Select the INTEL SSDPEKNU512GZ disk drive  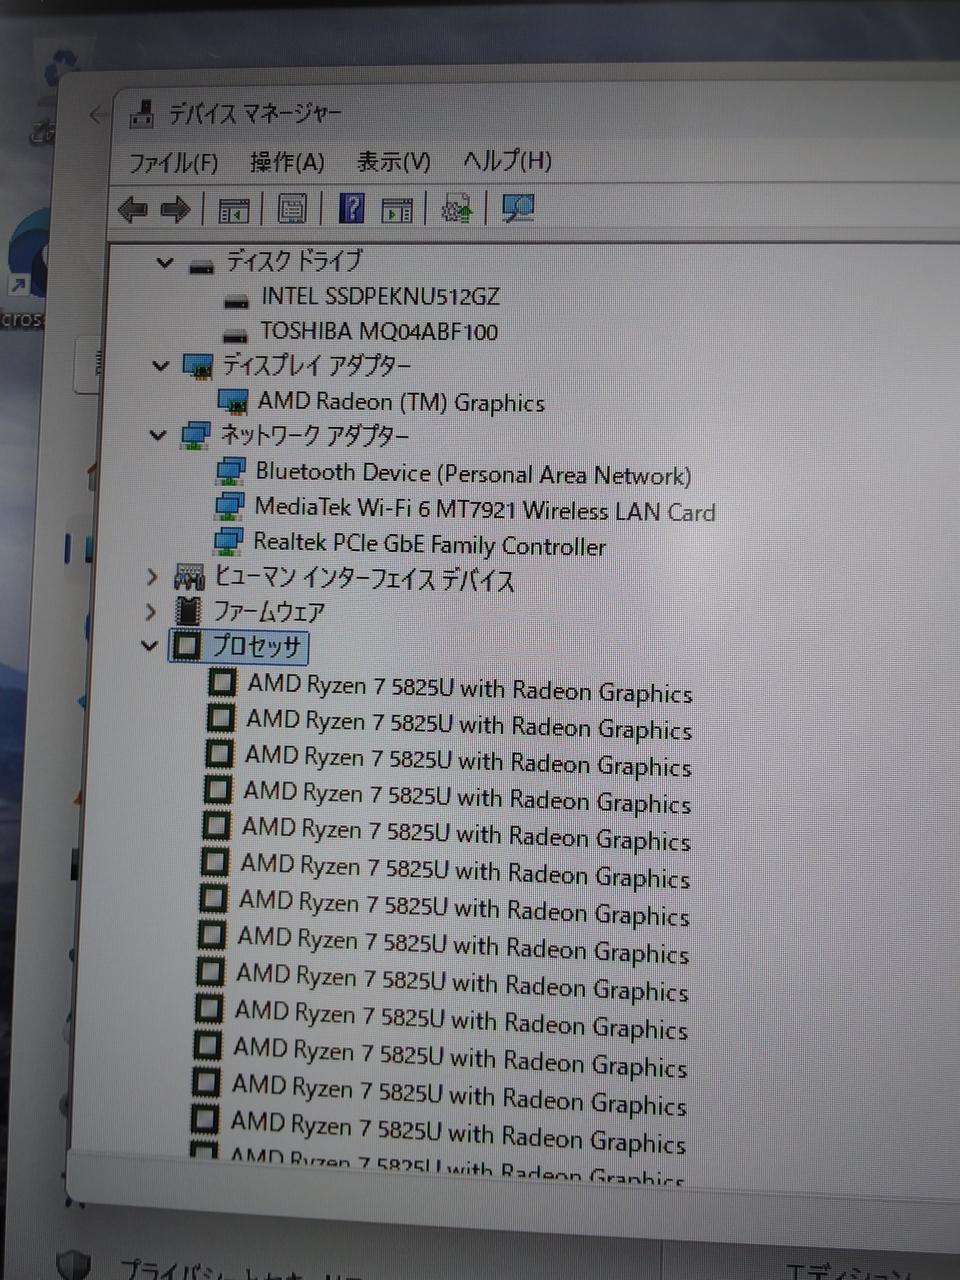(x=380, y=297)
